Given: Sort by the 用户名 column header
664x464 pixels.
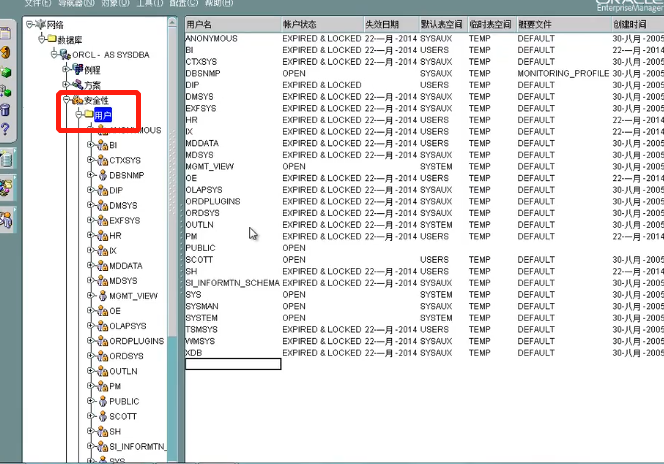Looking at the screenshot, I should coord(233,25).
